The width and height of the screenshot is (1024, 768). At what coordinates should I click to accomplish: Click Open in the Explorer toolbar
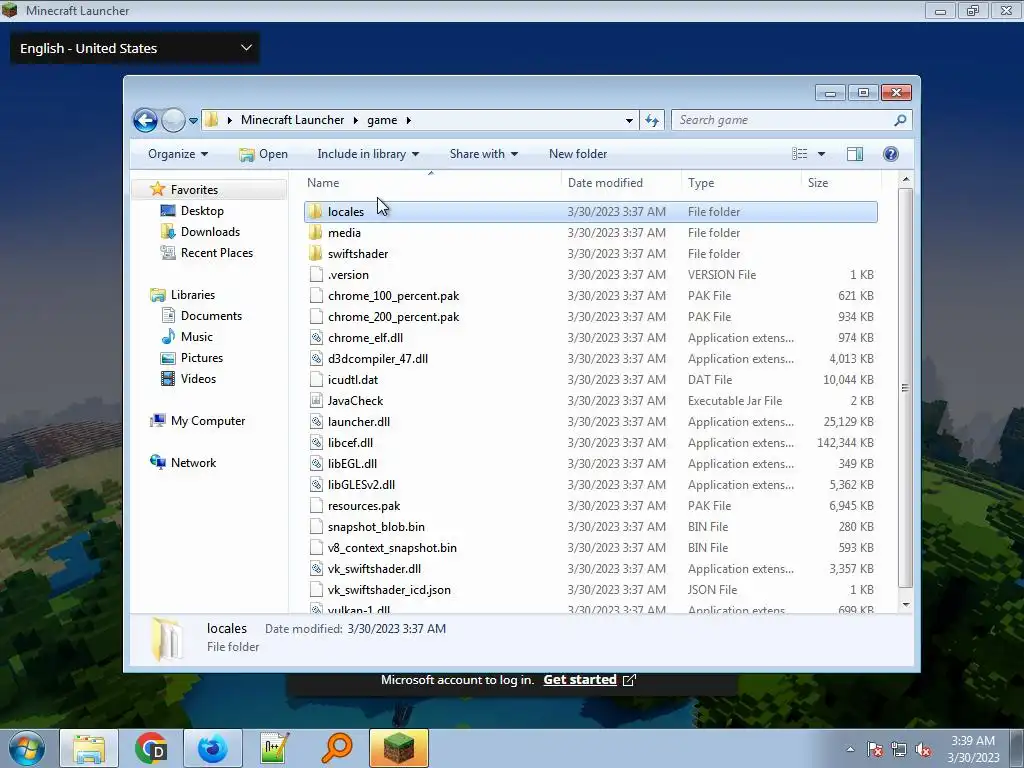click(263, 154)
